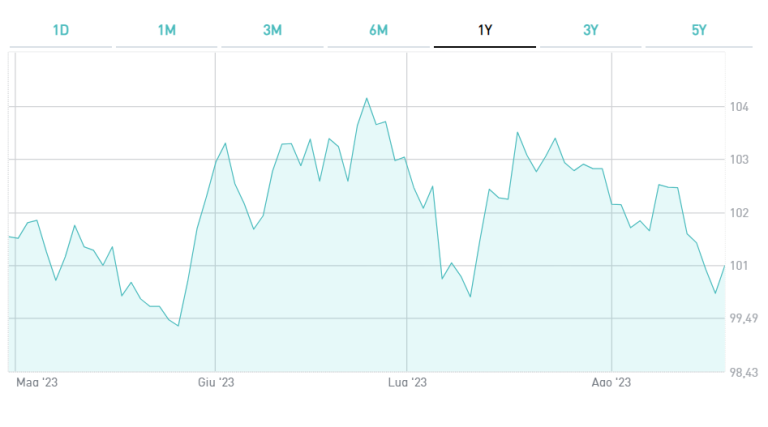Click the highest peak of the chart line
This screenshot has width=768, height=427.
coord(367,98)
